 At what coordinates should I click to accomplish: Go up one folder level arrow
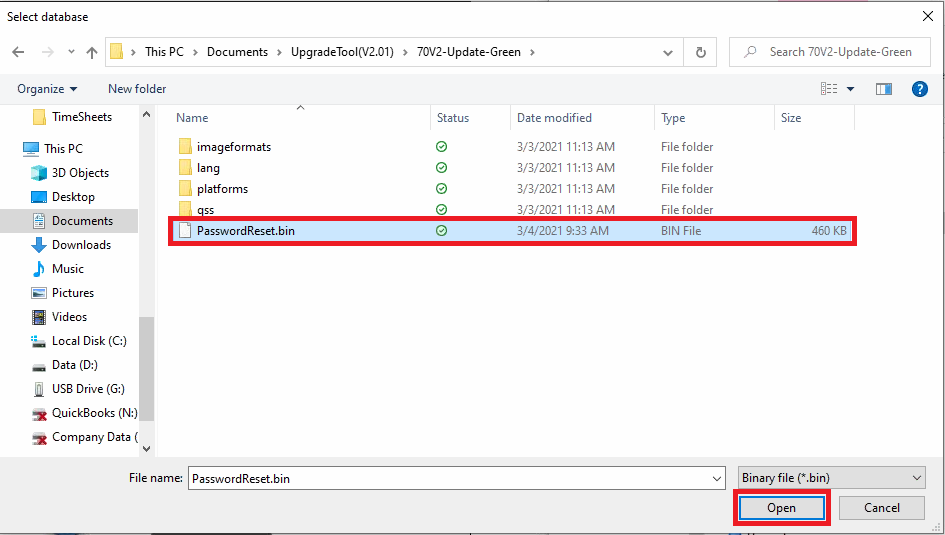coord(92,52)
